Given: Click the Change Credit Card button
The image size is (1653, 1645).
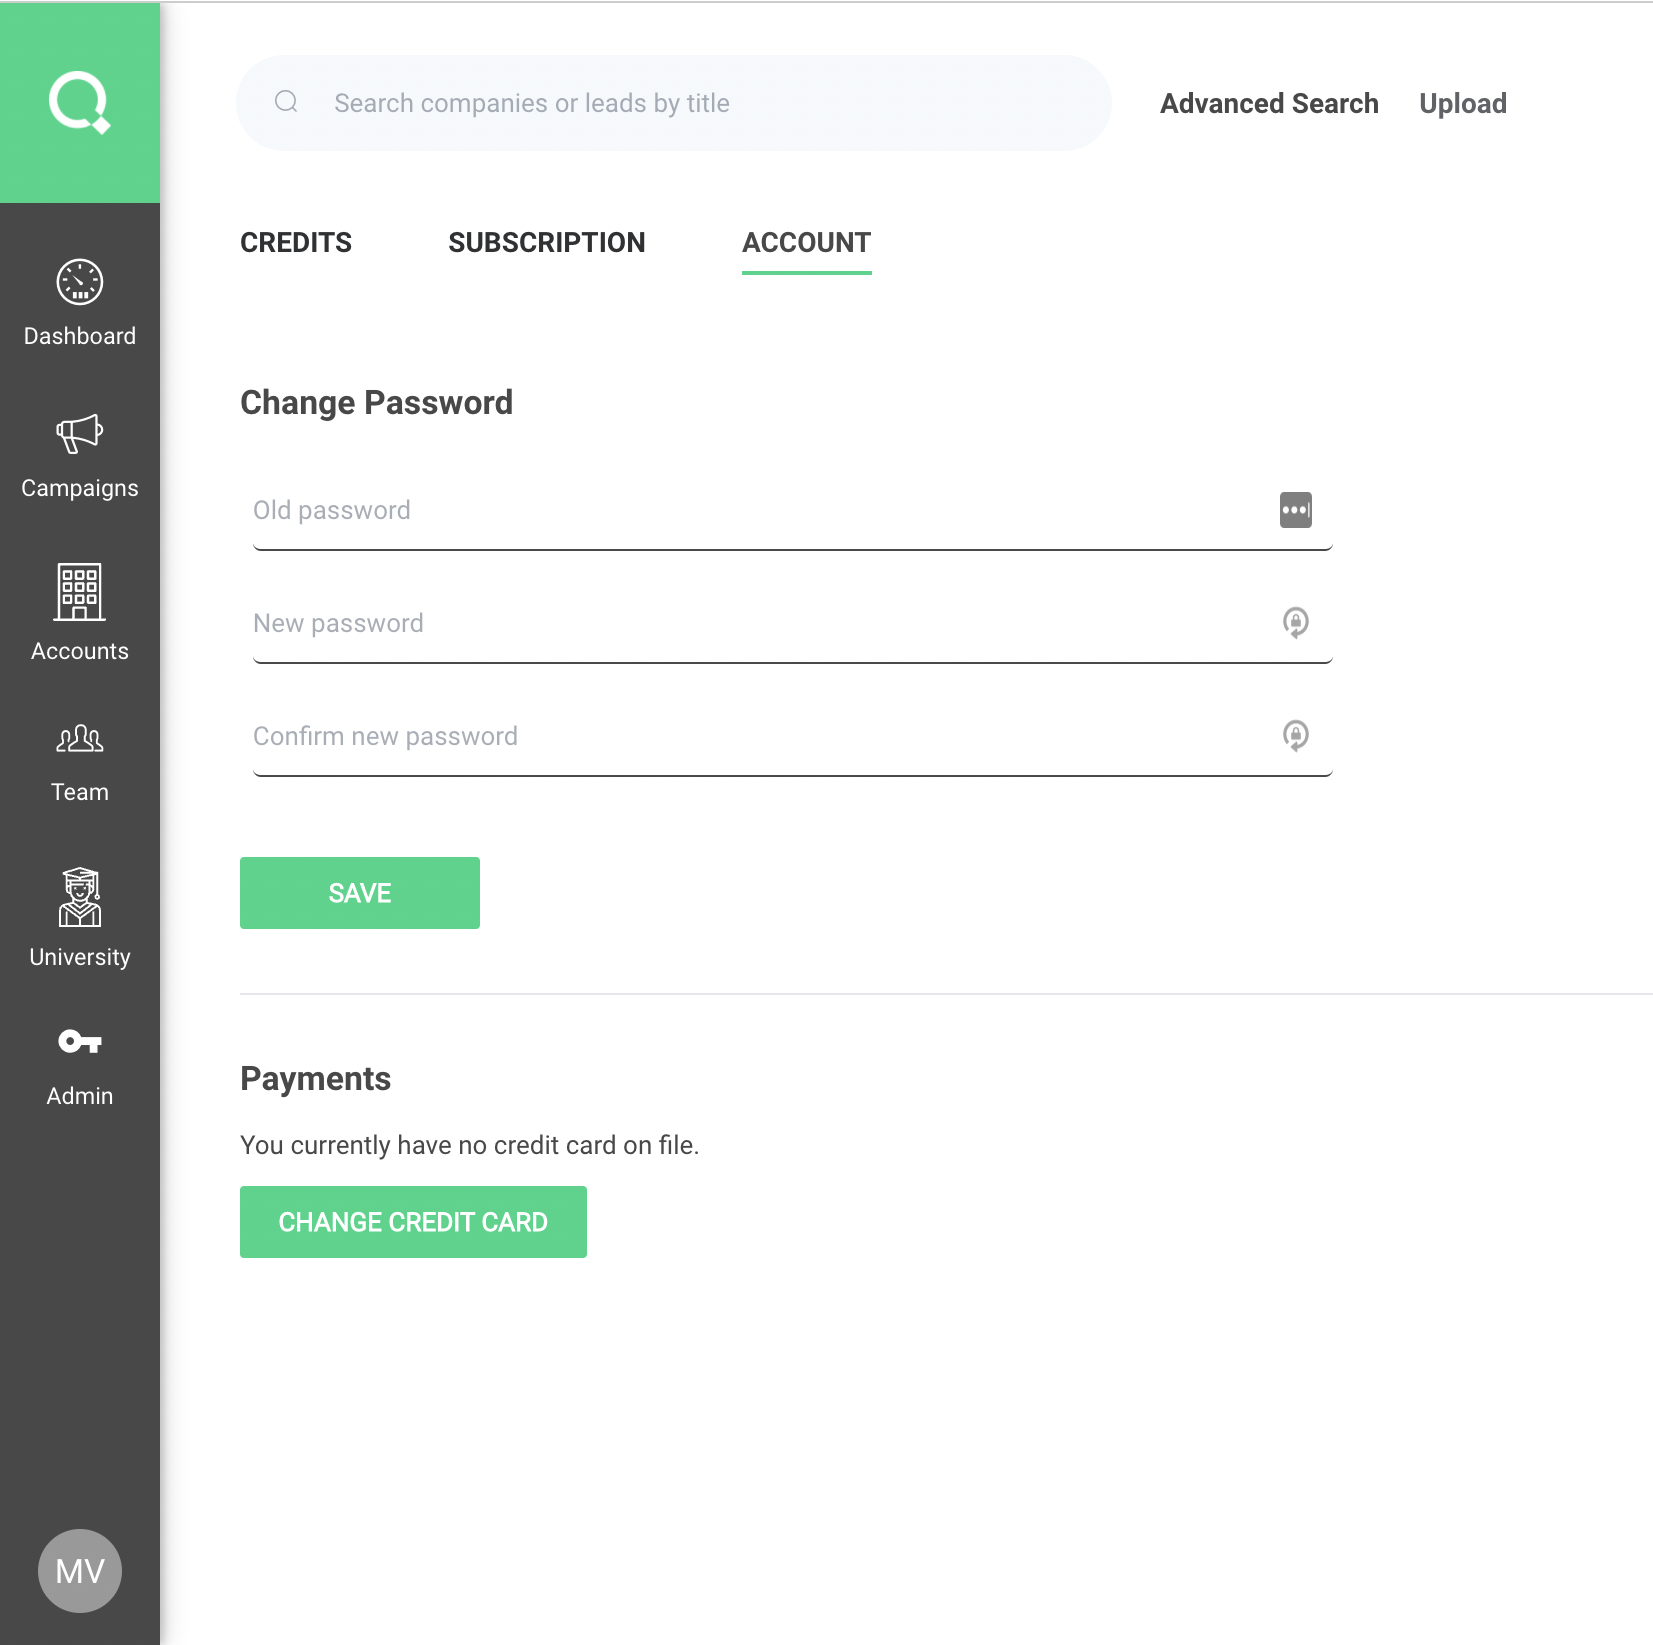Looking at the screenshot, I should coord(413,1222).
